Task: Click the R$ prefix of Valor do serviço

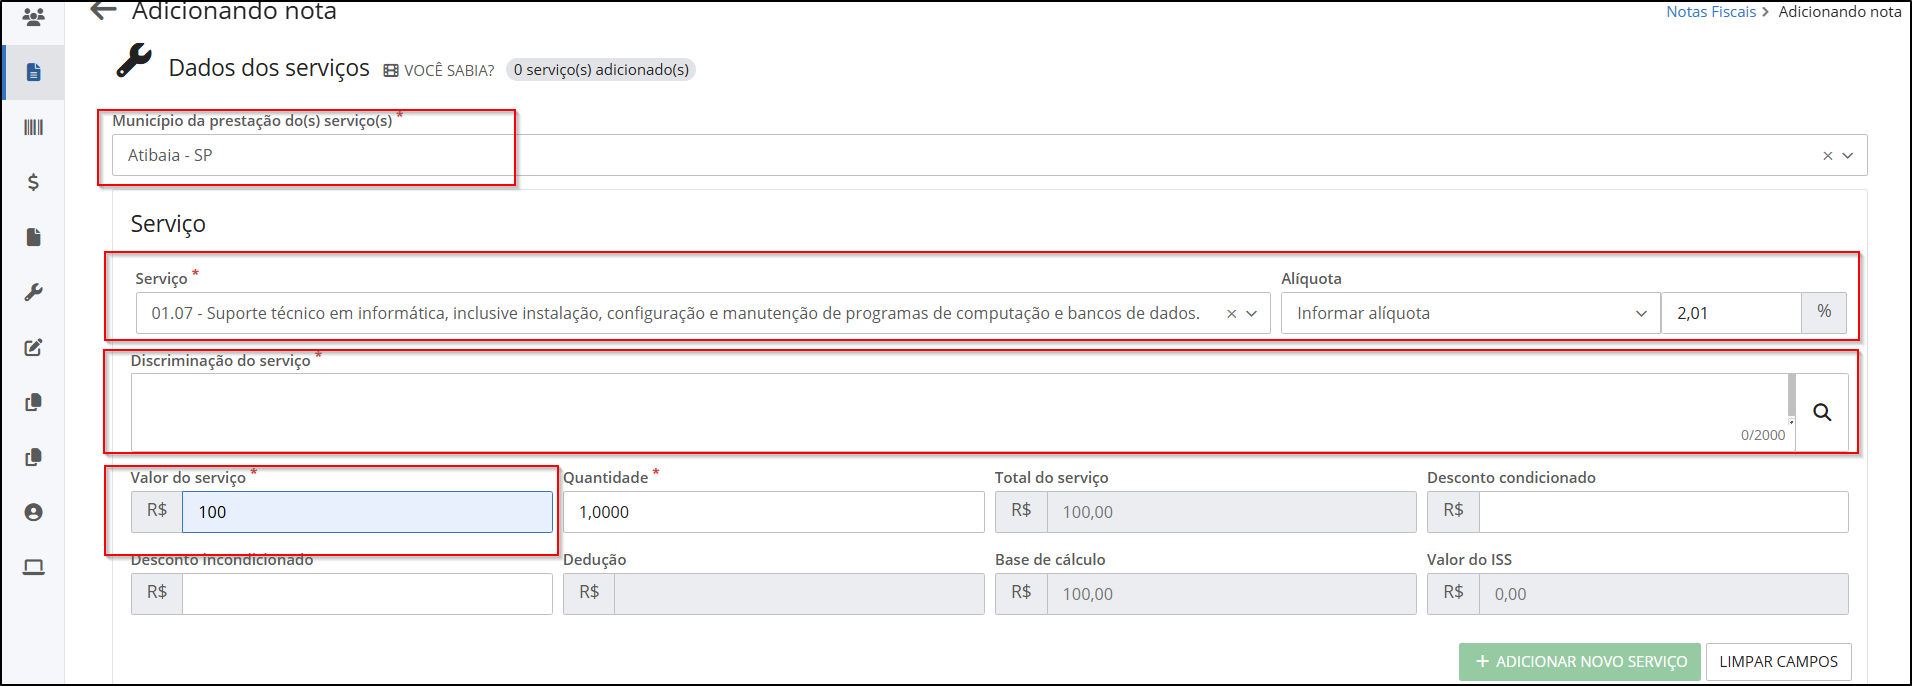Action: pos(157,511)
